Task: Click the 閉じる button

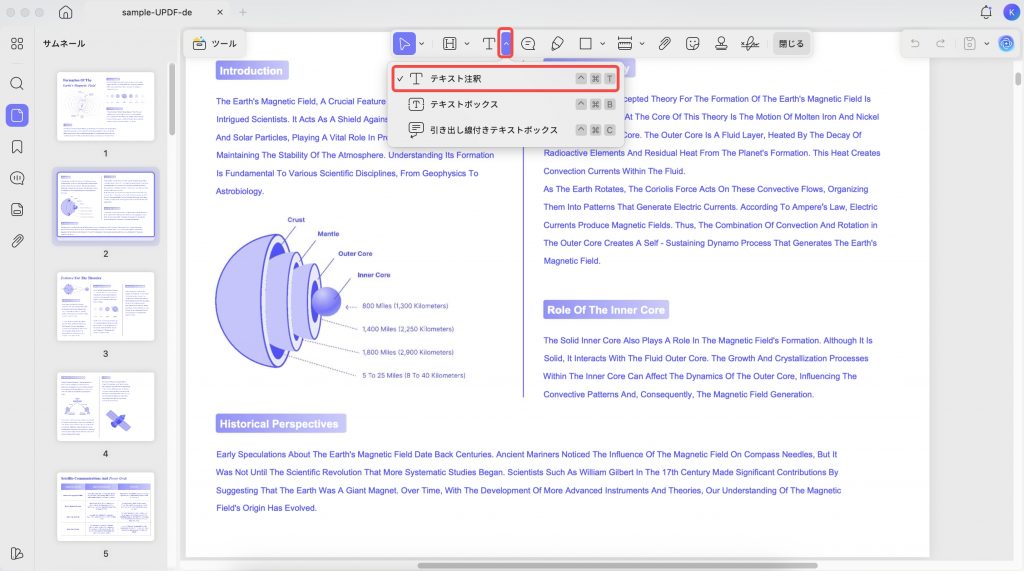Action: point(791,44)
